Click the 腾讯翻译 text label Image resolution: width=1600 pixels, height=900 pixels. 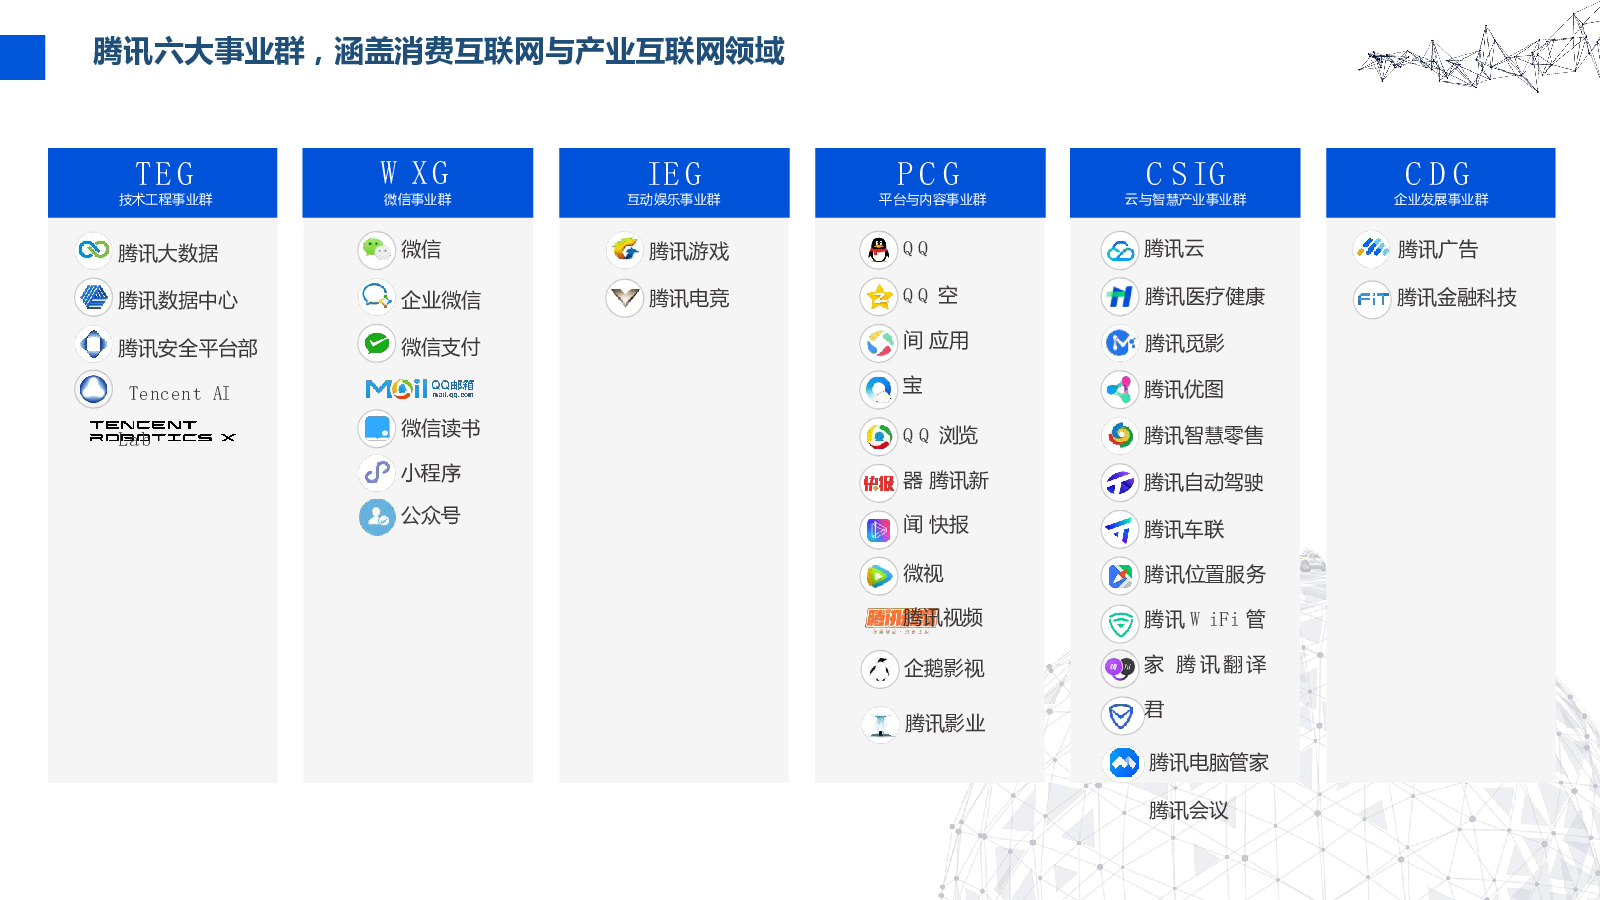point(1221,665)
